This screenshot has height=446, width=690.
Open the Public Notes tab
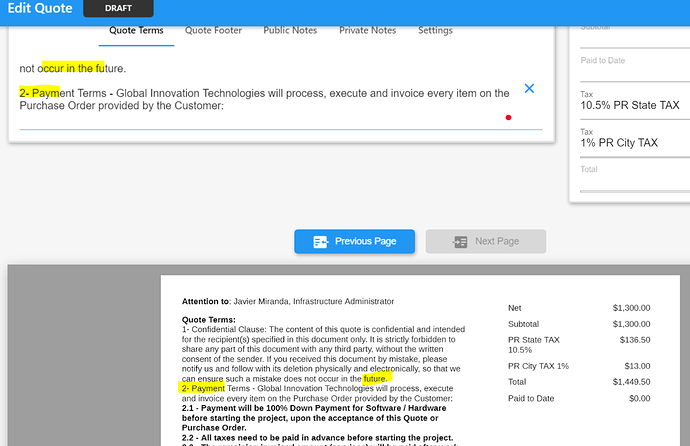coord(290,30)
